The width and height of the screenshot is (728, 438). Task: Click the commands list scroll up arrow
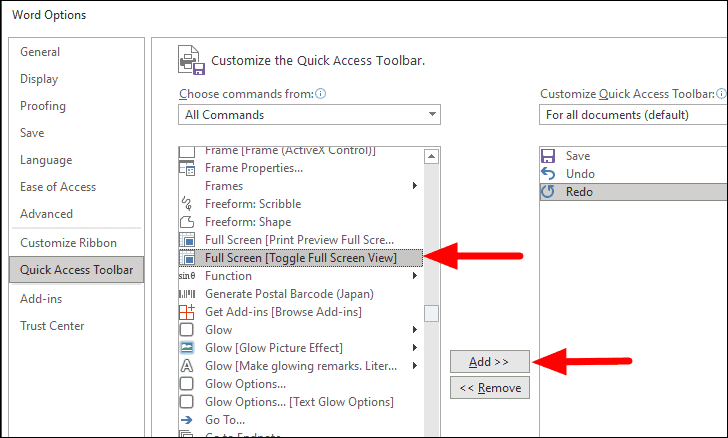(x=431, y=157)
